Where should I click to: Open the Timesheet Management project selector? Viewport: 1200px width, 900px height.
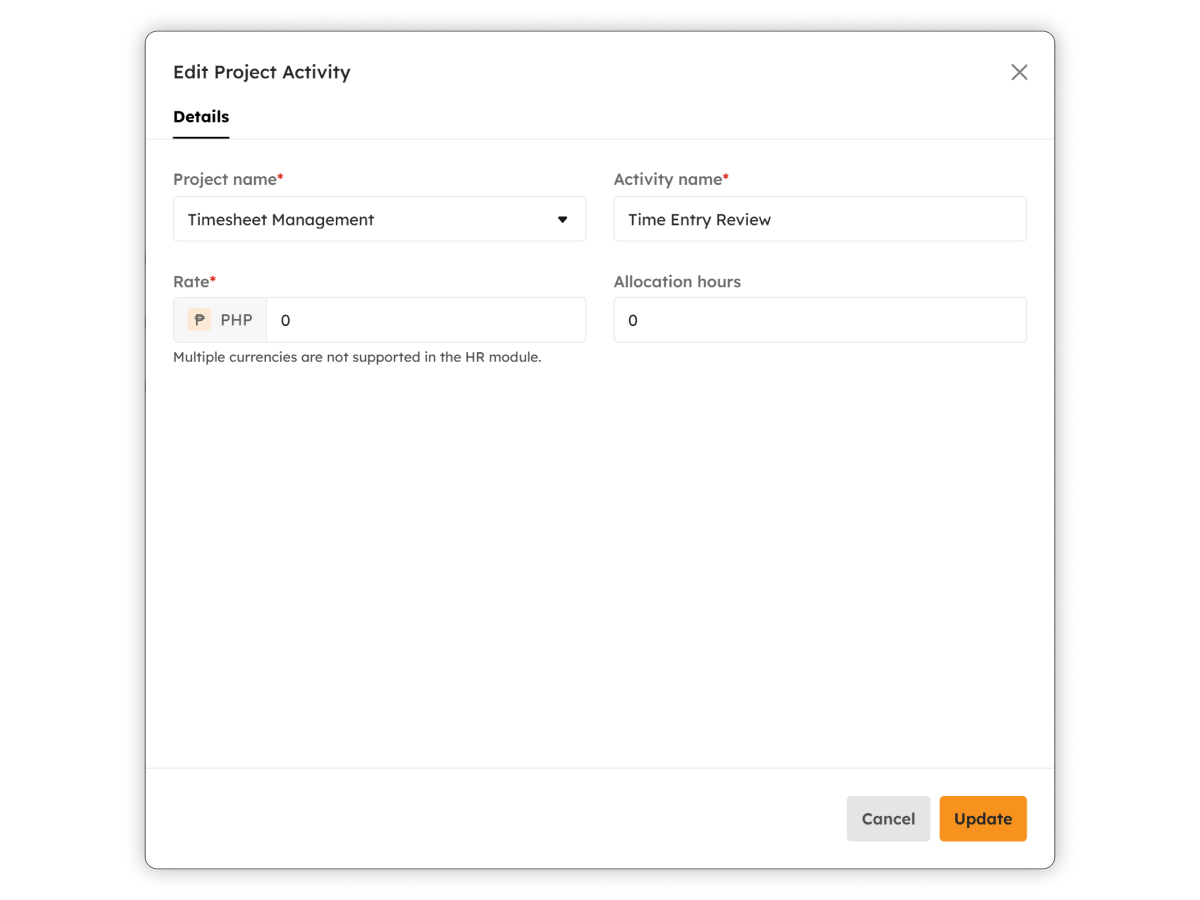click(380, 219)
